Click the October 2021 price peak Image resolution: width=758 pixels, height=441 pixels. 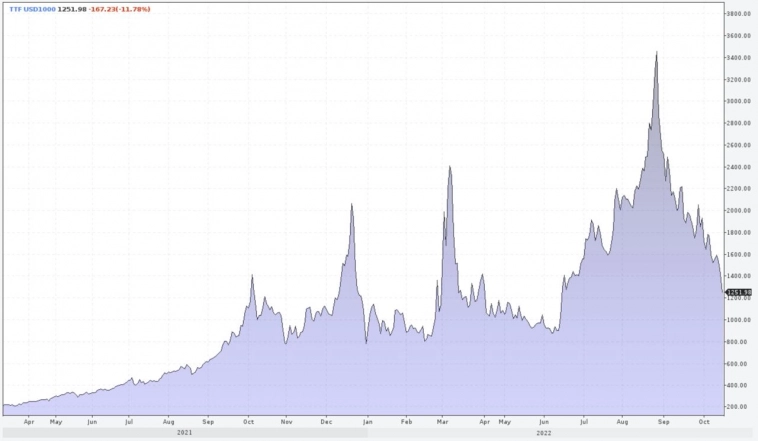click(x=252, y=275)
